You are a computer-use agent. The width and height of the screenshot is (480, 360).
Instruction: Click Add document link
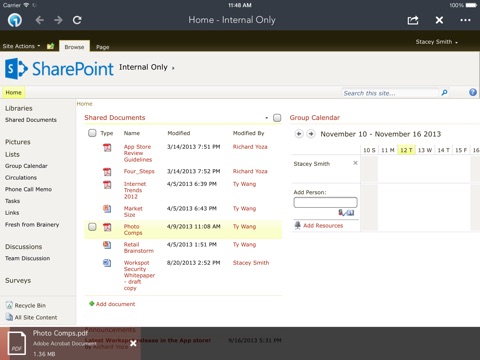click(115, 304)
